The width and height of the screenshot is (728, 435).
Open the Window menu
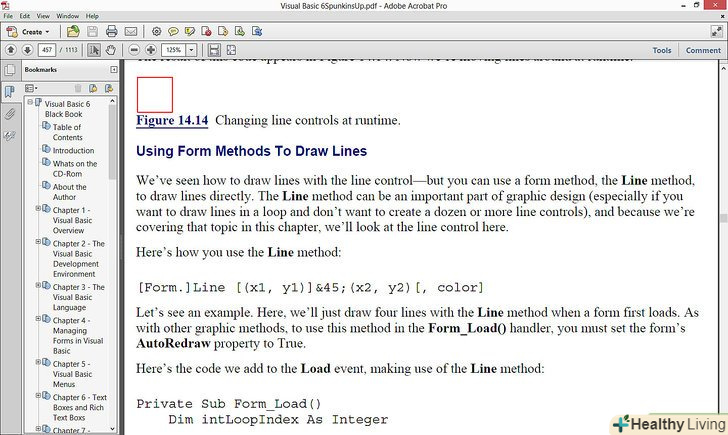click(x=68, y=16)
